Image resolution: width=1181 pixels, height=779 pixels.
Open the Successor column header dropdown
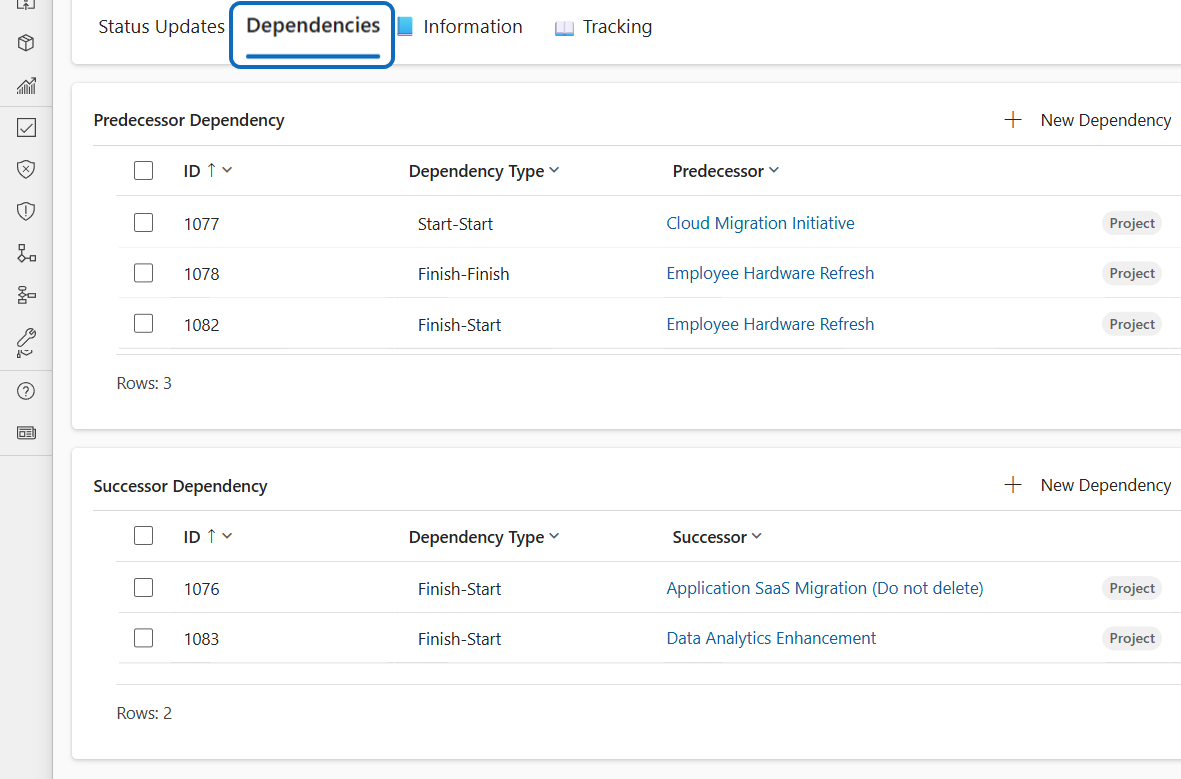coord(757,537)
